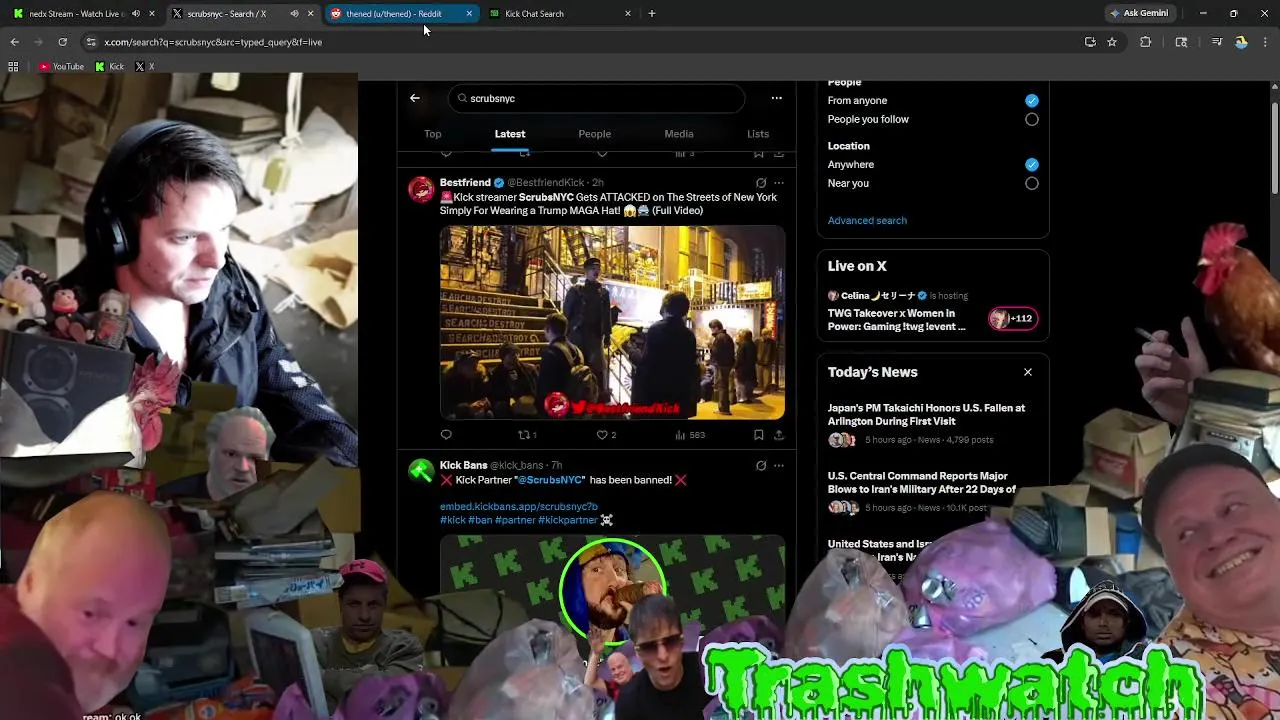The height and width of the screenshot is (720, 1280).
Task: View analytics of the Bestfriend post showing 583
Action: point(690,435)
